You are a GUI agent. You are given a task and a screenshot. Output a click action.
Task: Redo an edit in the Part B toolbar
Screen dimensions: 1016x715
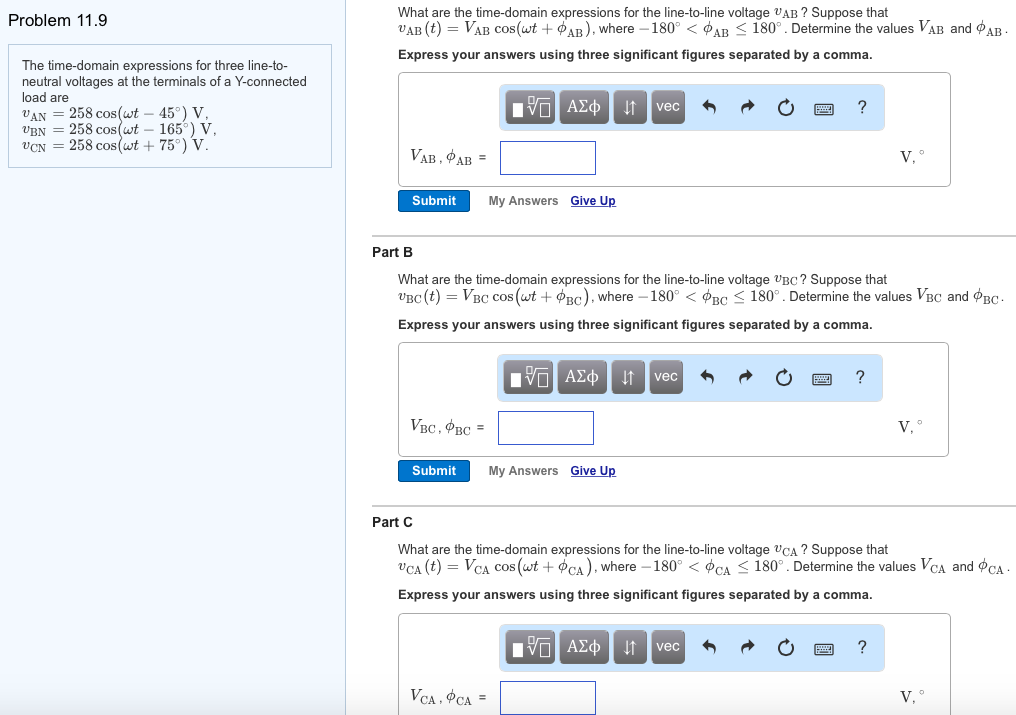(745, 377)
